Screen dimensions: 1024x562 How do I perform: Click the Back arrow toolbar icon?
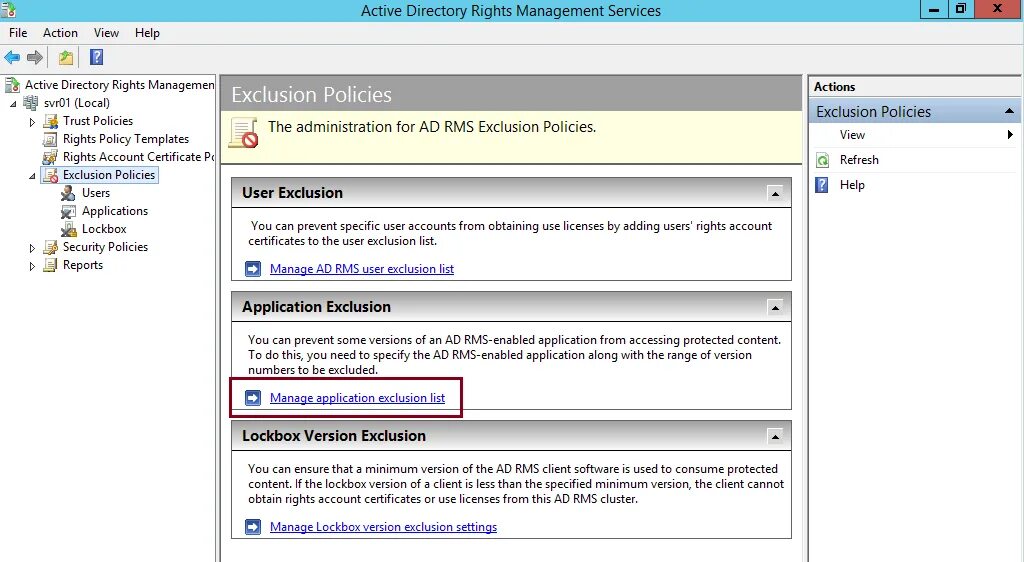click(x=12, y=57)
